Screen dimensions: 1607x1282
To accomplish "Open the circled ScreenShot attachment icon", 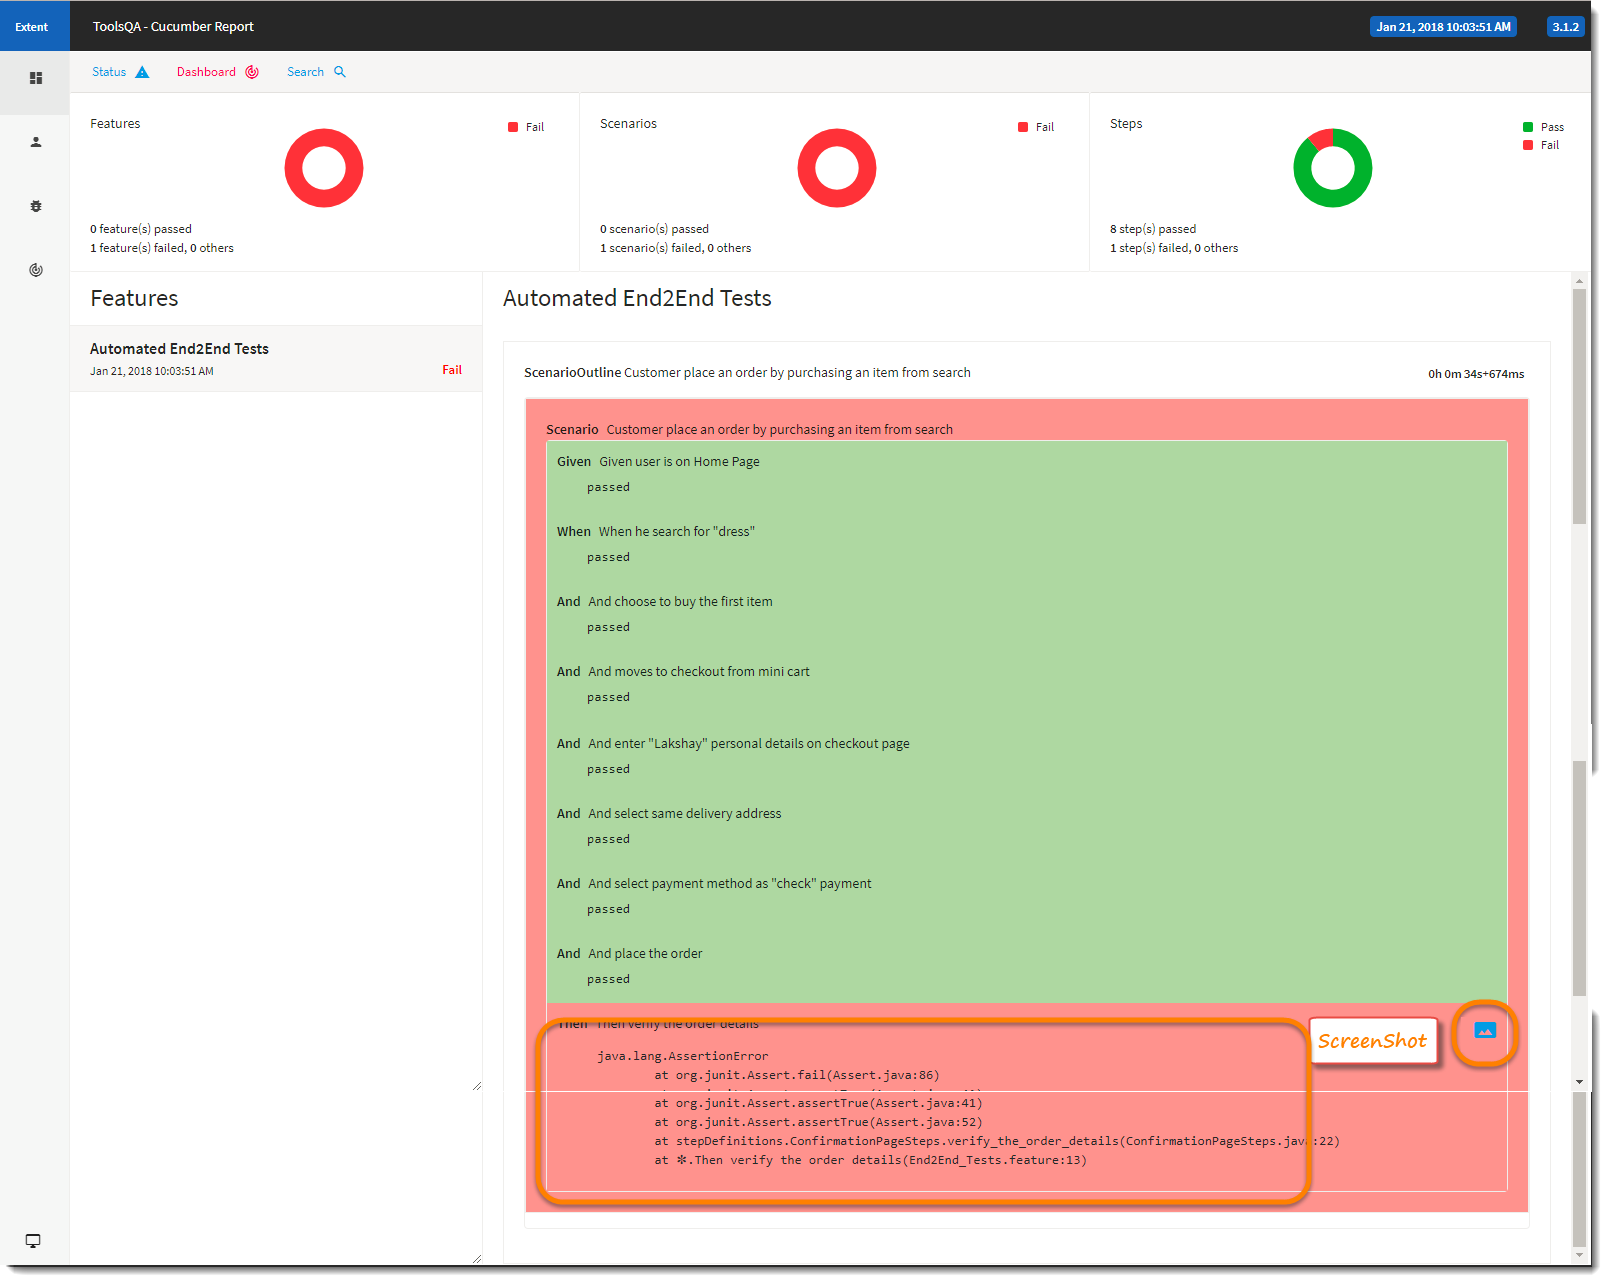I will click(1486, 1030).
